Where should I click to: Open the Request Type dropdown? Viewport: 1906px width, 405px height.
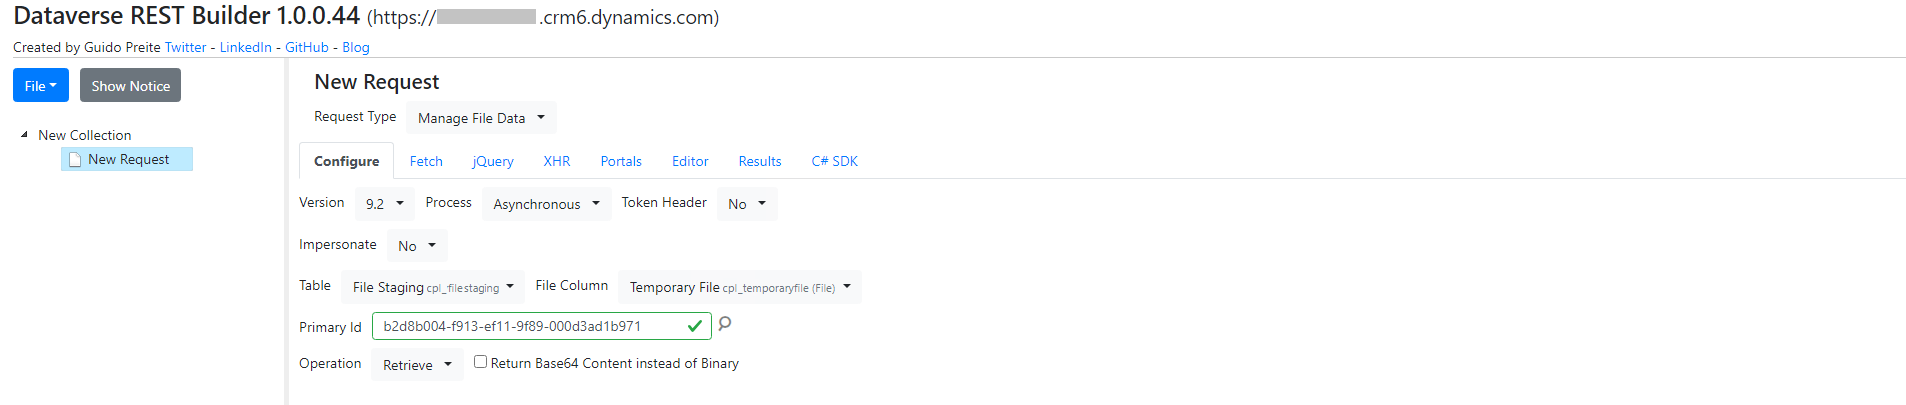point(481,118)
